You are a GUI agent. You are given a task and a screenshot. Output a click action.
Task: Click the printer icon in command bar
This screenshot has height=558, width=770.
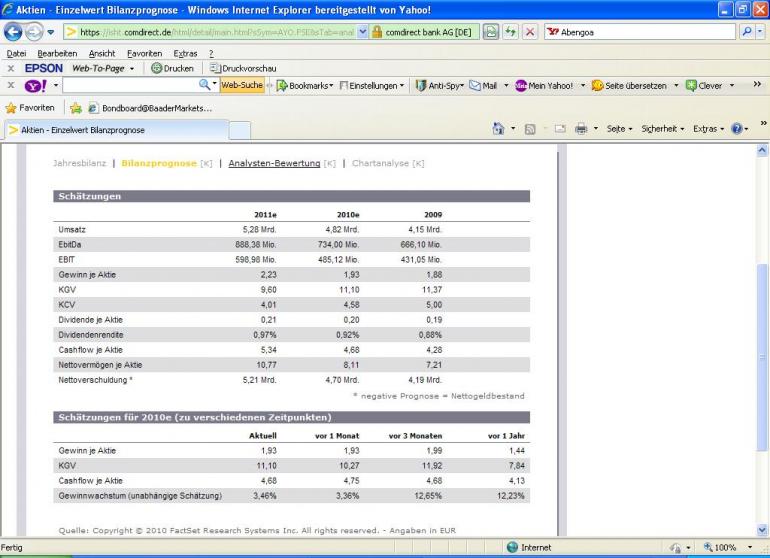581,129
